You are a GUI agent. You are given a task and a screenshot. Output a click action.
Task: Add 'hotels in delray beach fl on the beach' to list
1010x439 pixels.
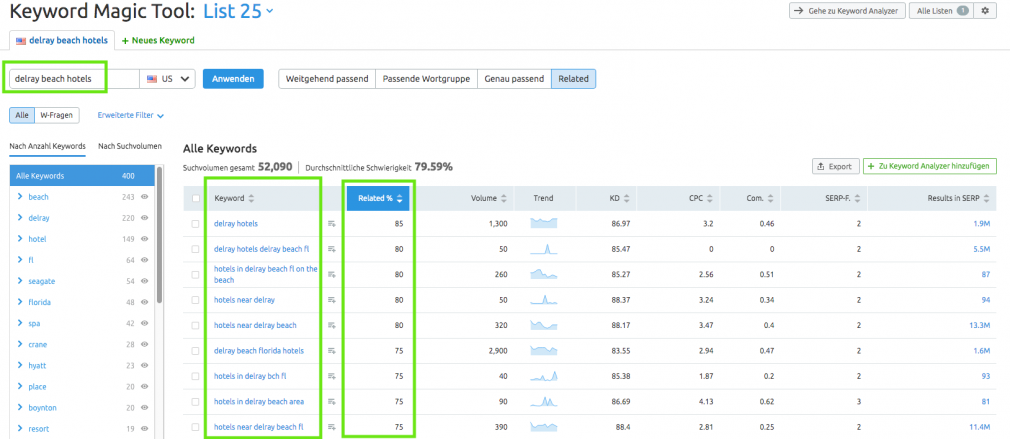point(332,274)
